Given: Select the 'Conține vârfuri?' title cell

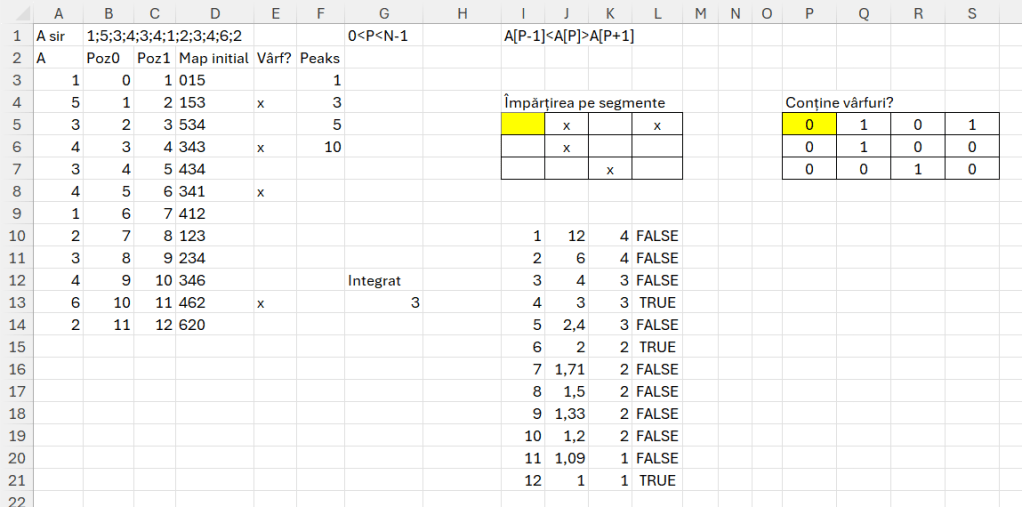Looking at the screenshot, I should coord(842,103).
